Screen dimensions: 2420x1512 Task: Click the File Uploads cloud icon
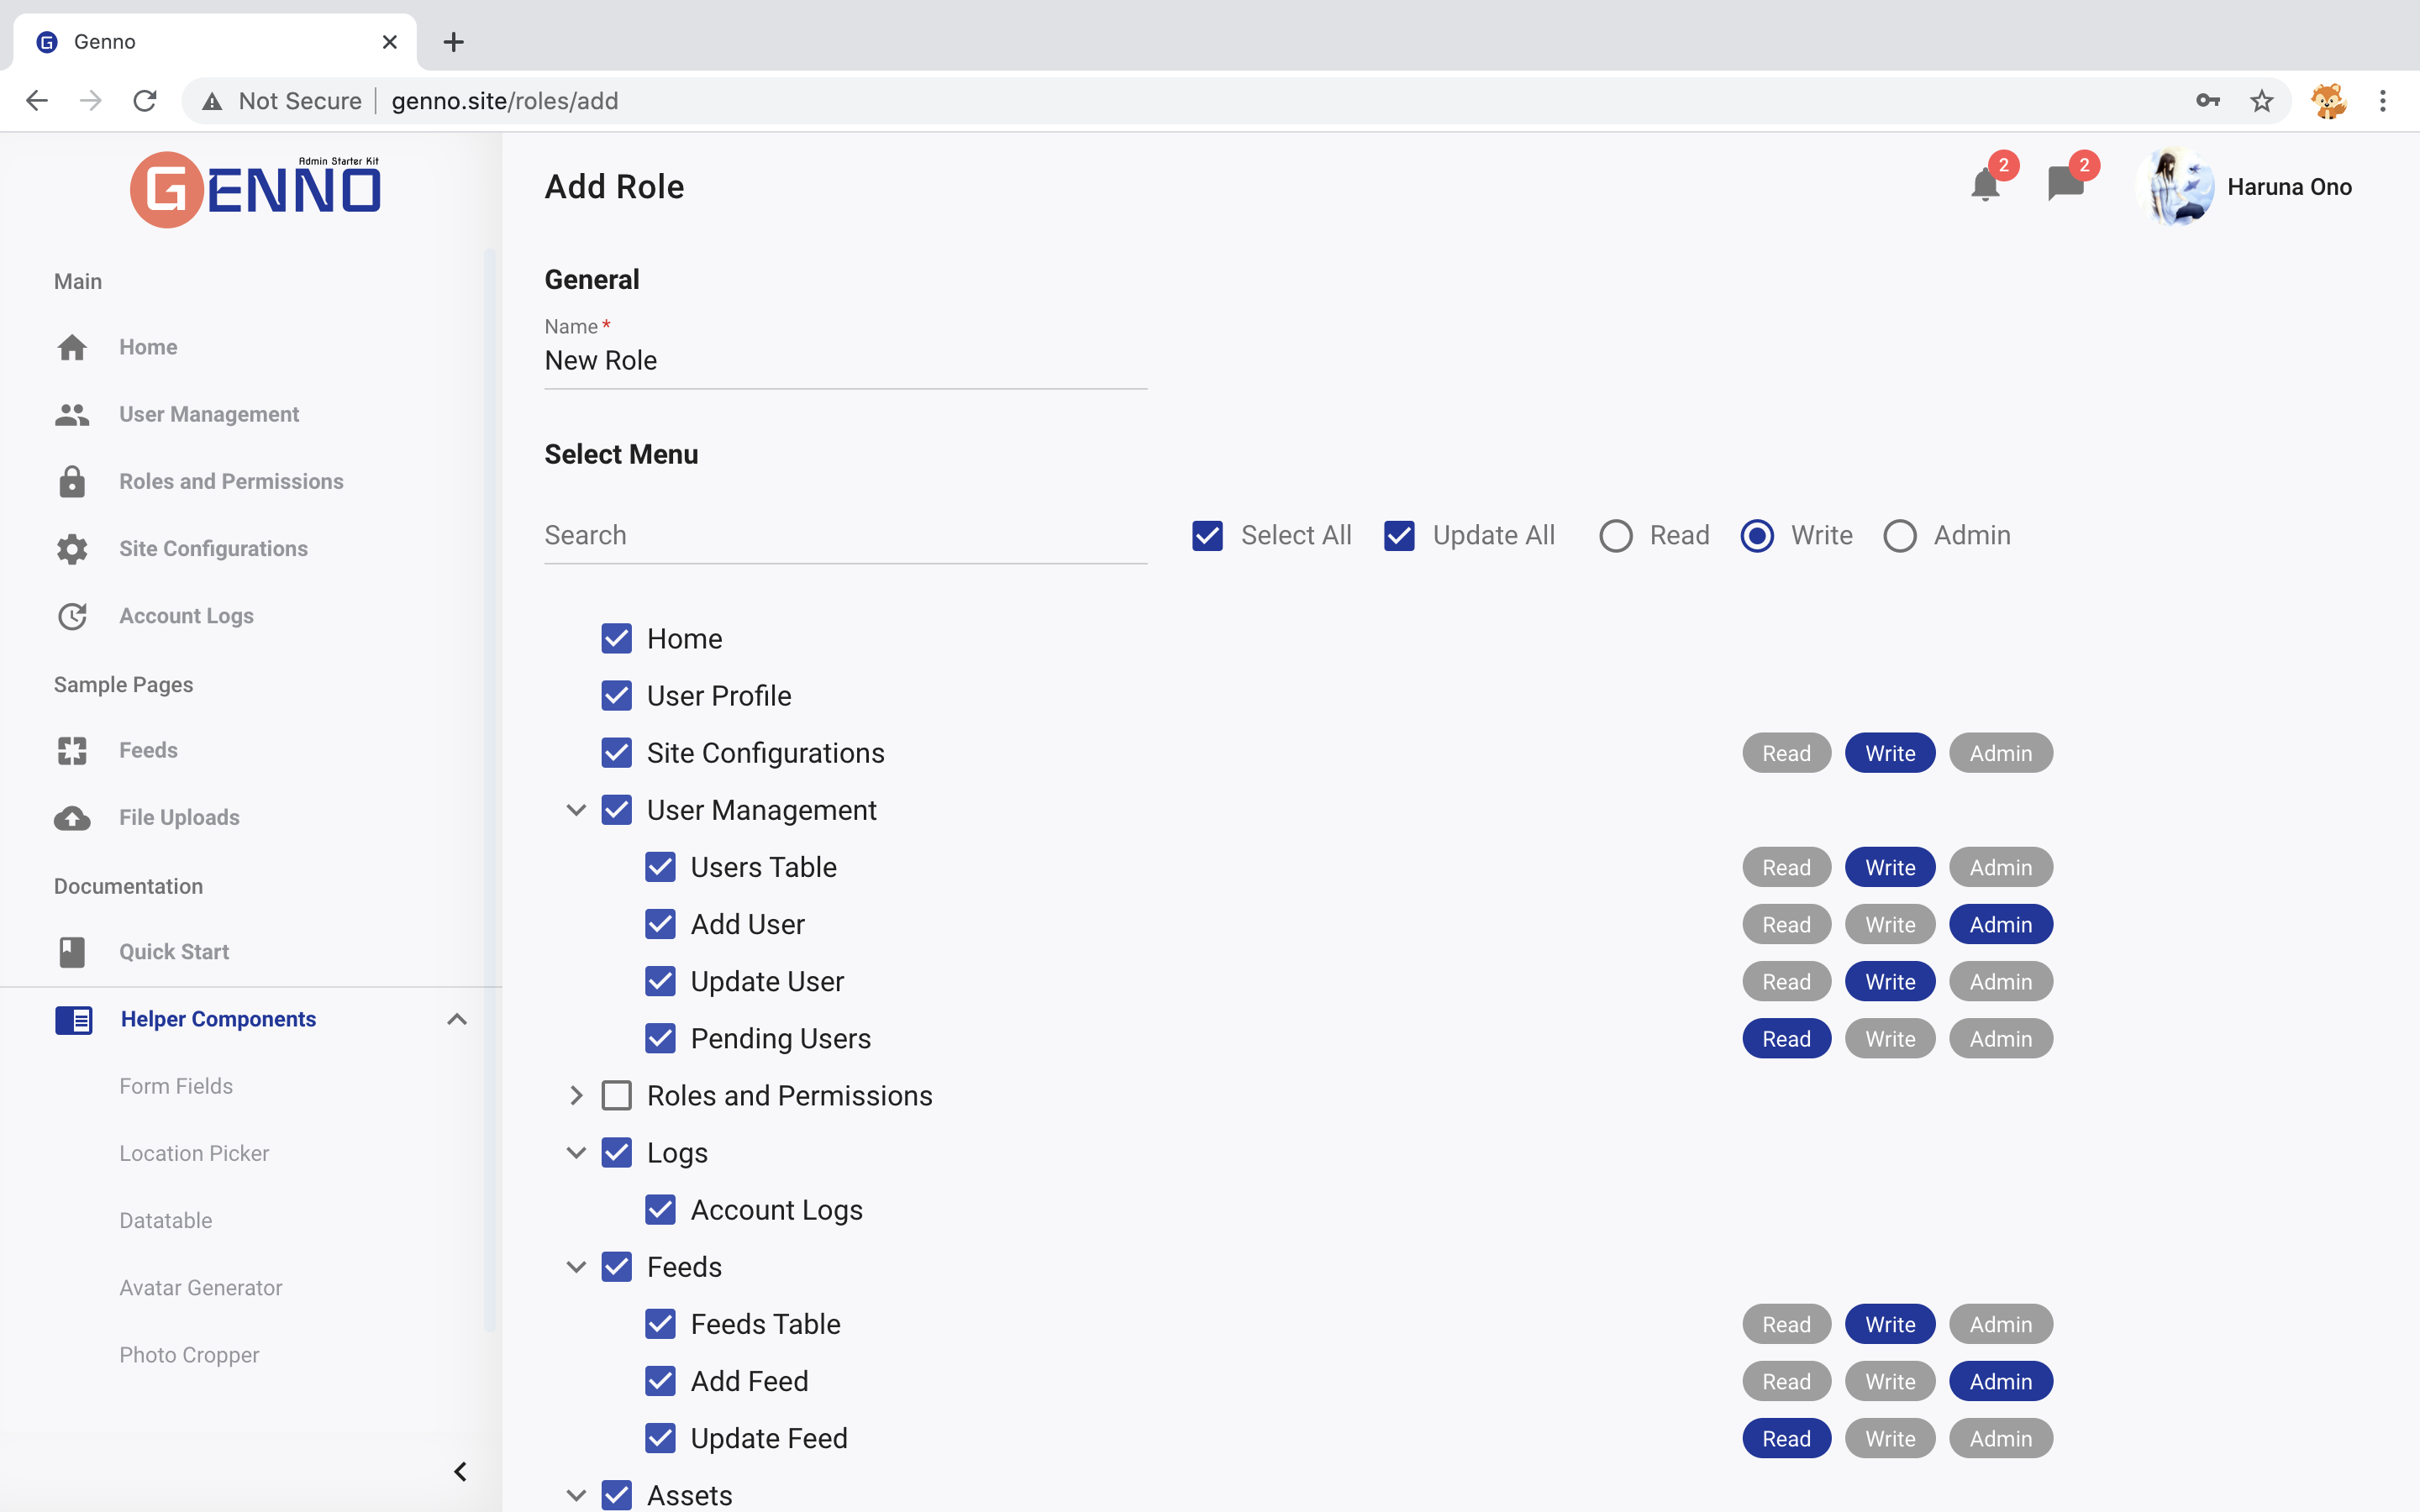72,818
